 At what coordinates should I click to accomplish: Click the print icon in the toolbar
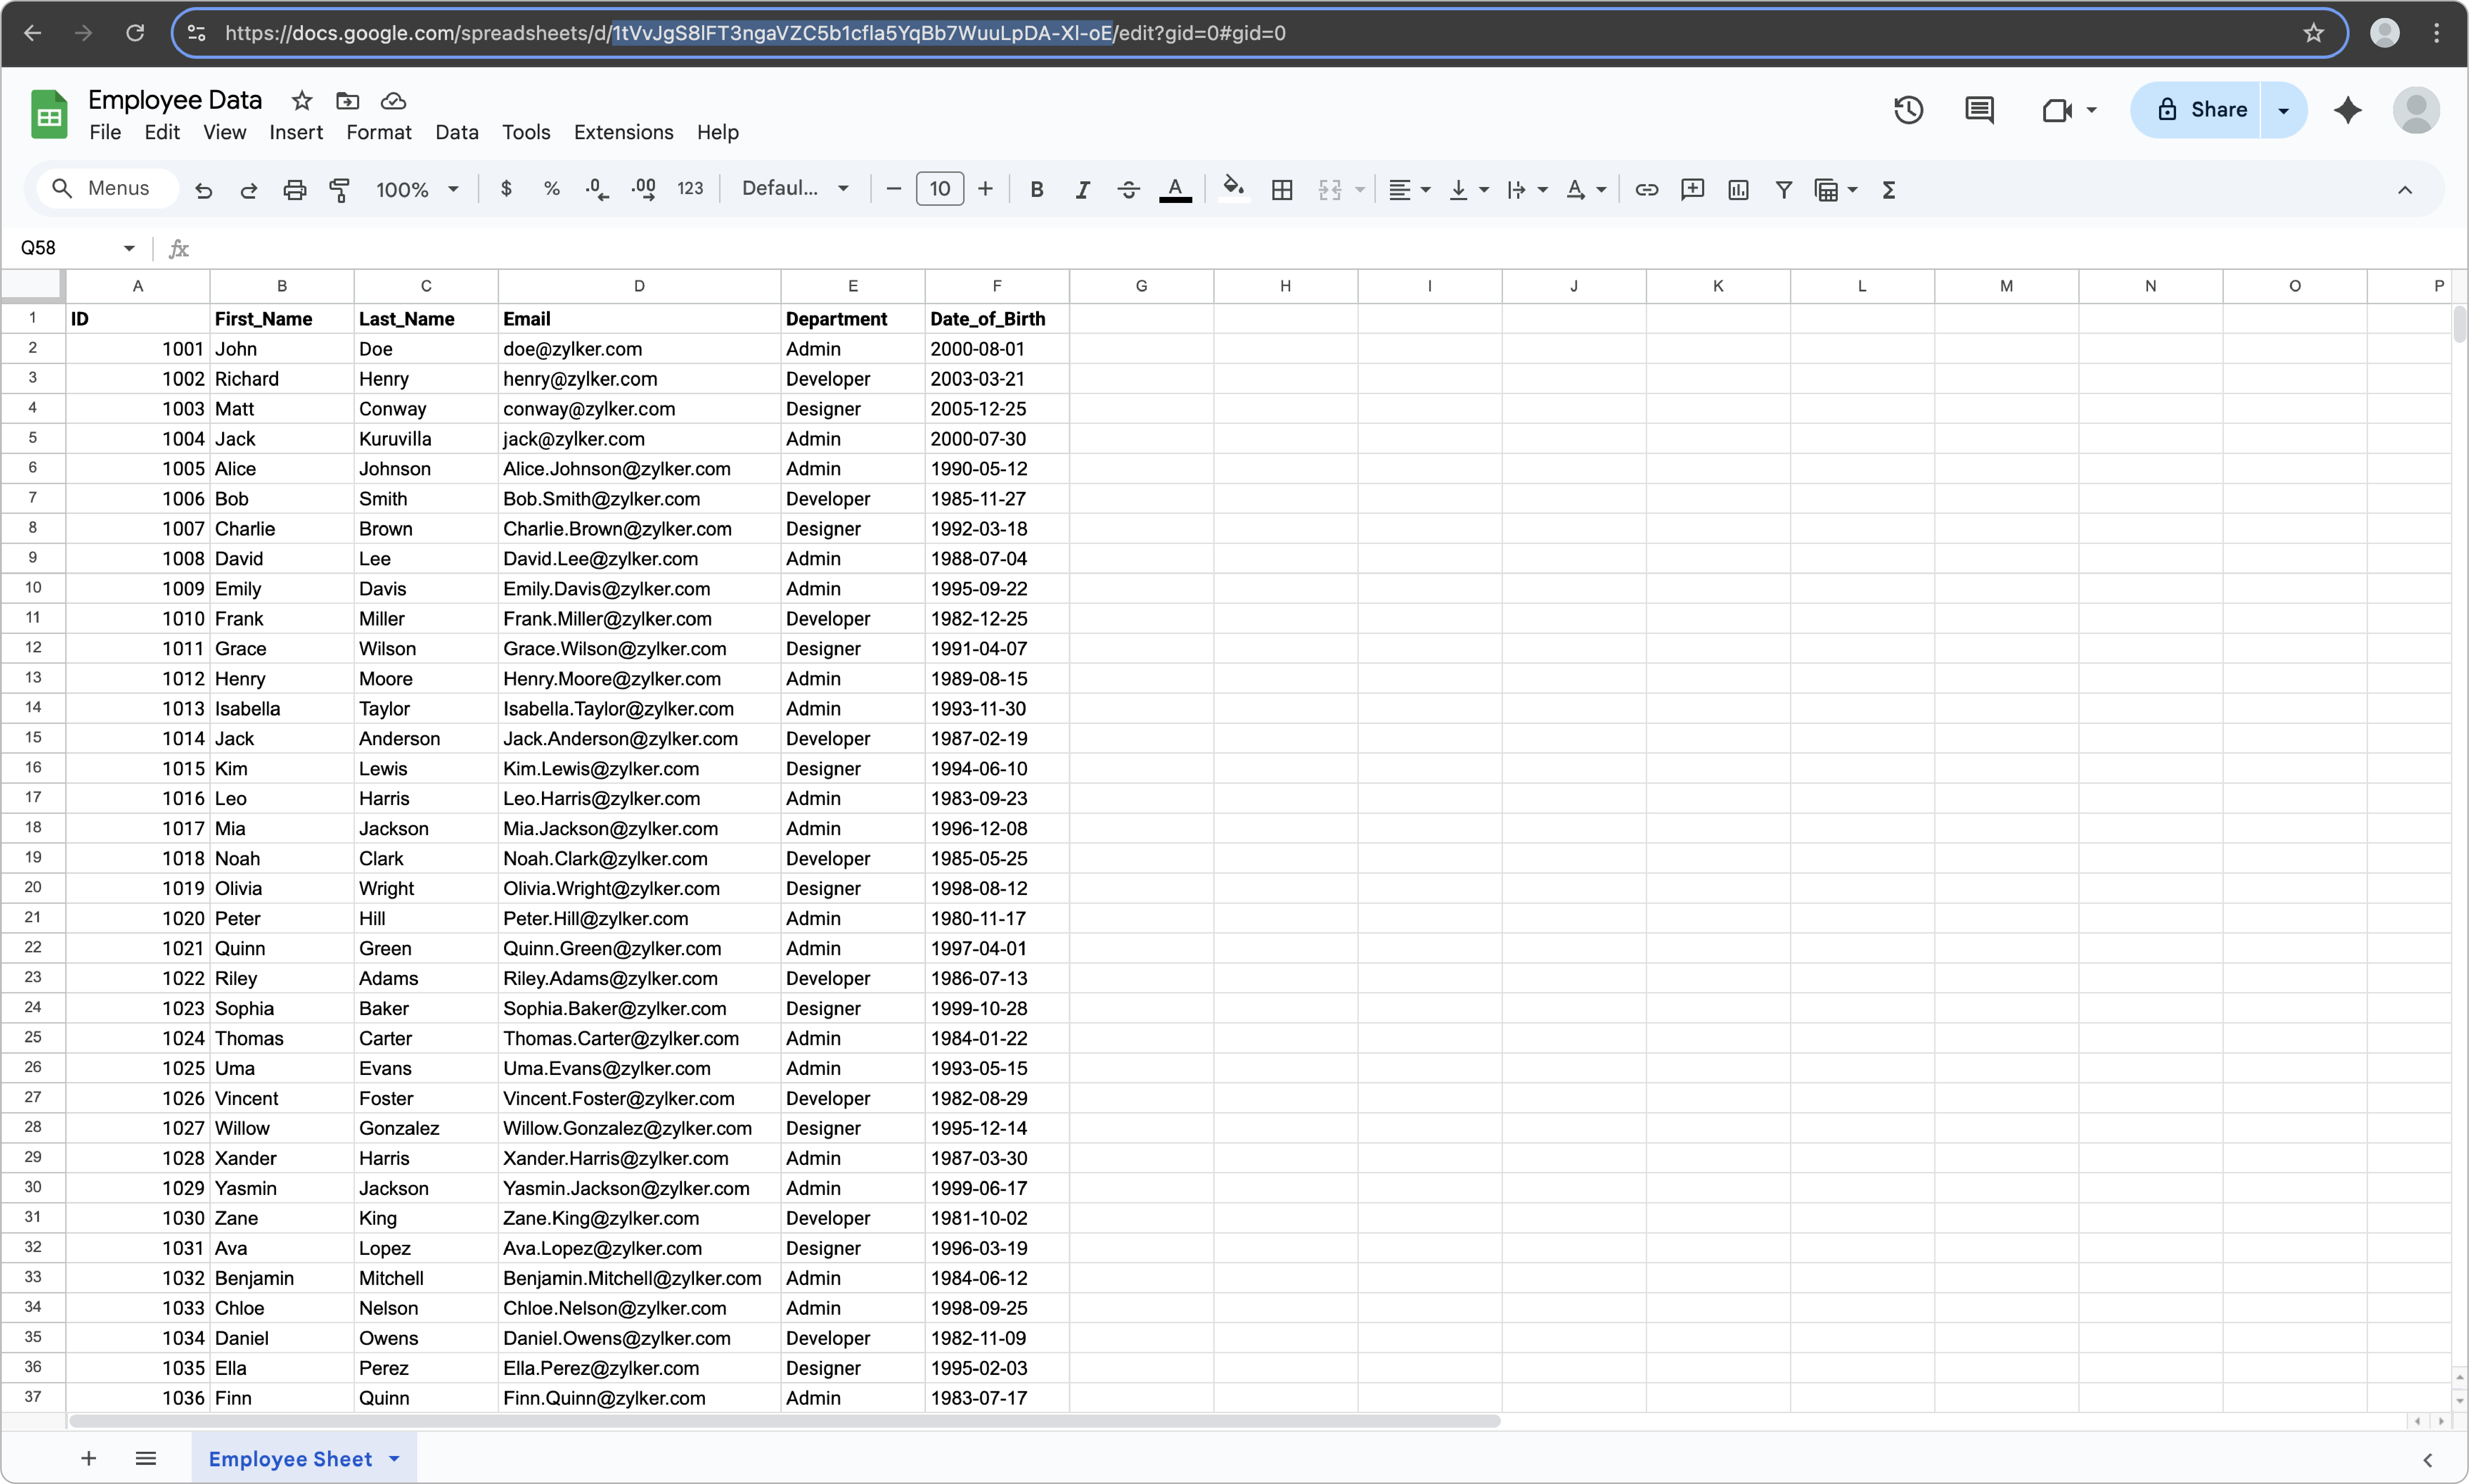pos(294,189)
